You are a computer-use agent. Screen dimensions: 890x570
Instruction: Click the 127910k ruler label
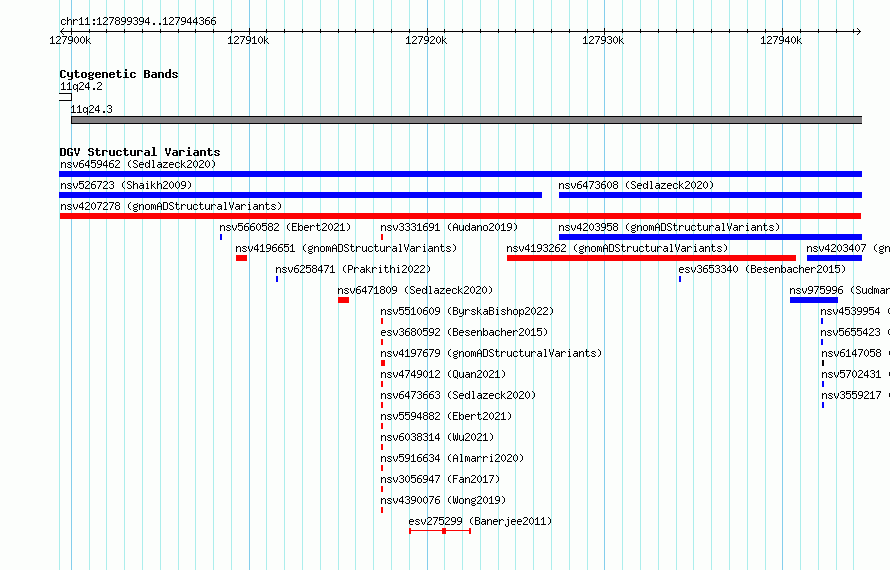pyautogui.click(x=248, y=40)
